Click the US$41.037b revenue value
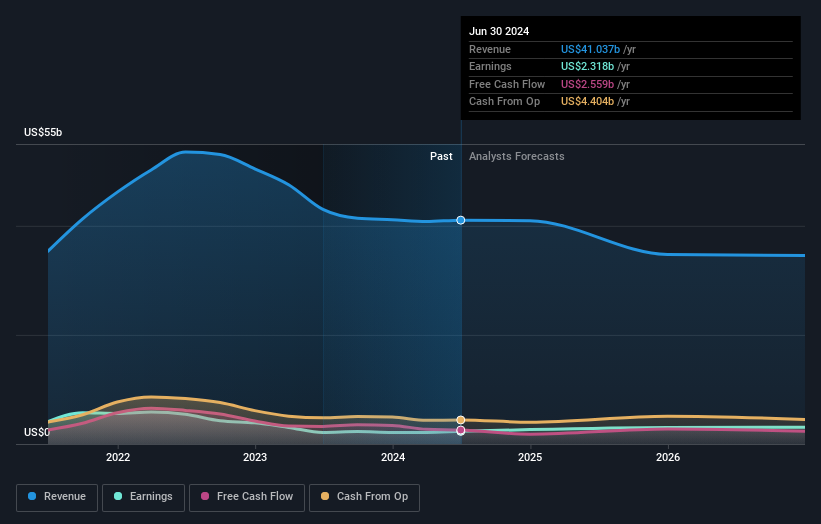Screen dimensions: 821x524 tap(590, 49)
